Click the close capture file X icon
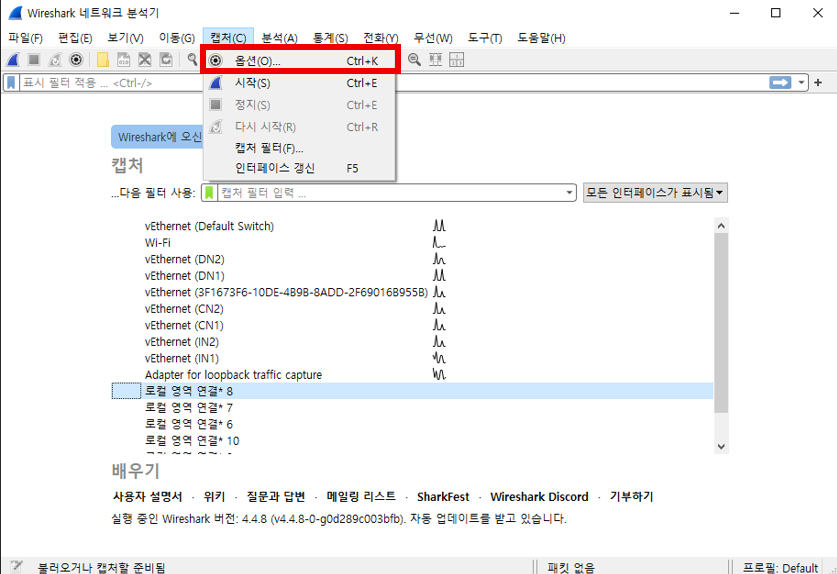 [145, 60]
